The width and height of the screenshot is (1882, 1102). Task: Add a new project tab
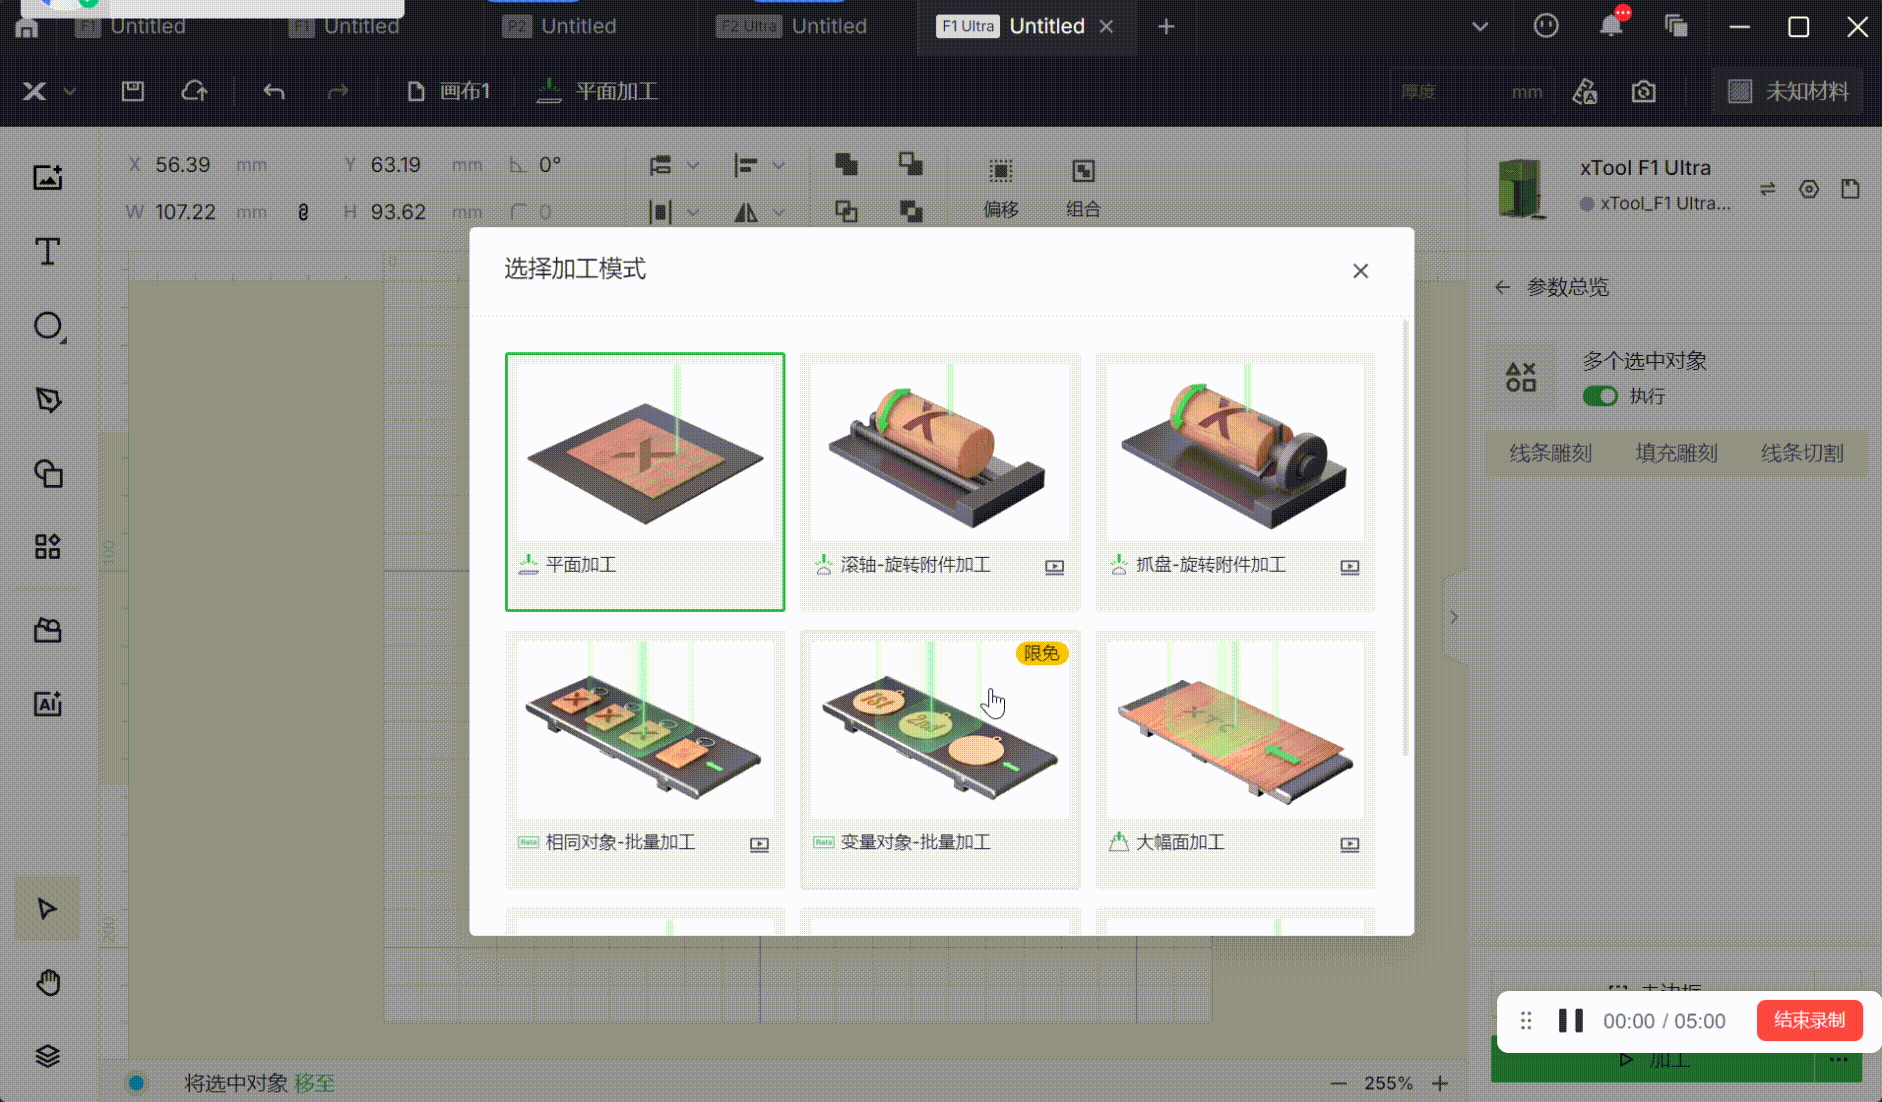tap(1166, 26)
